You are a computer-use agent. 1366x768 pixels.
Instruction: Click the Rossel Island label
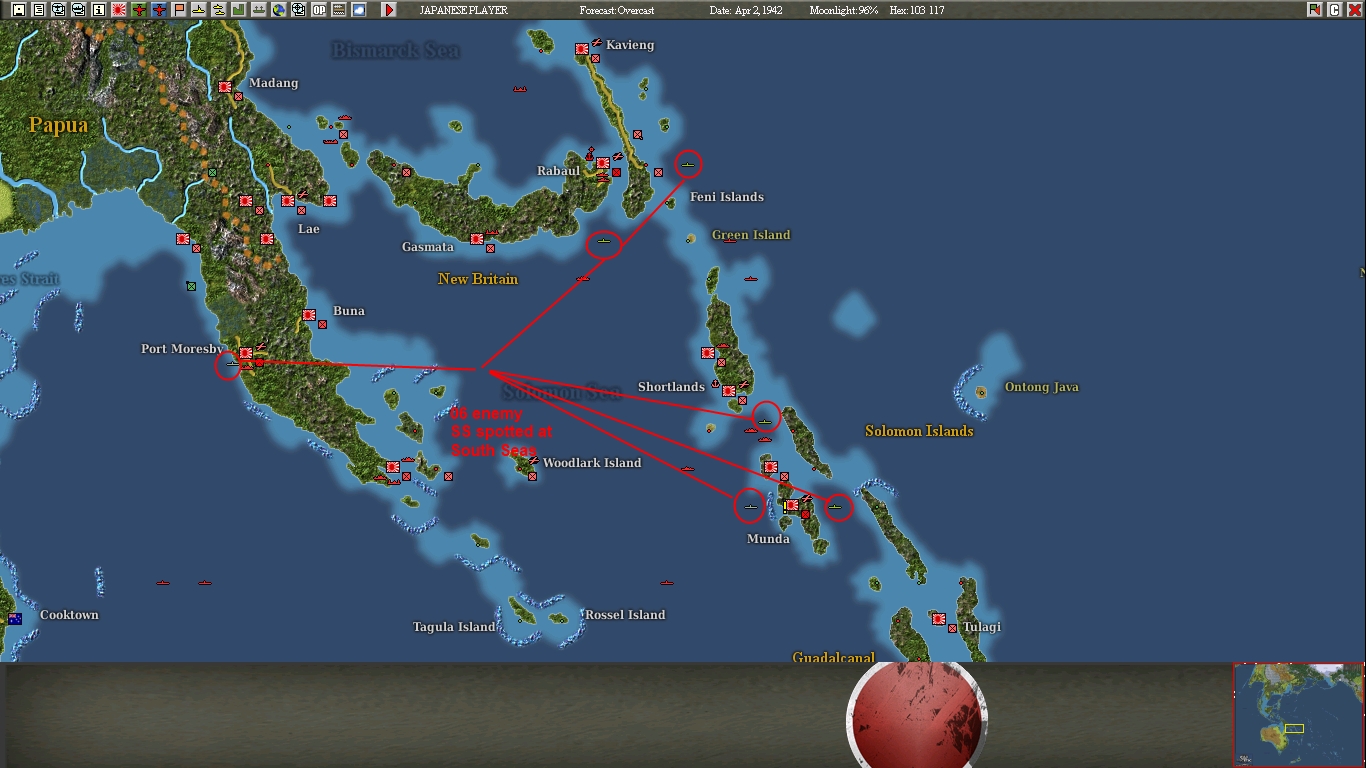click(x=625, y=615)
